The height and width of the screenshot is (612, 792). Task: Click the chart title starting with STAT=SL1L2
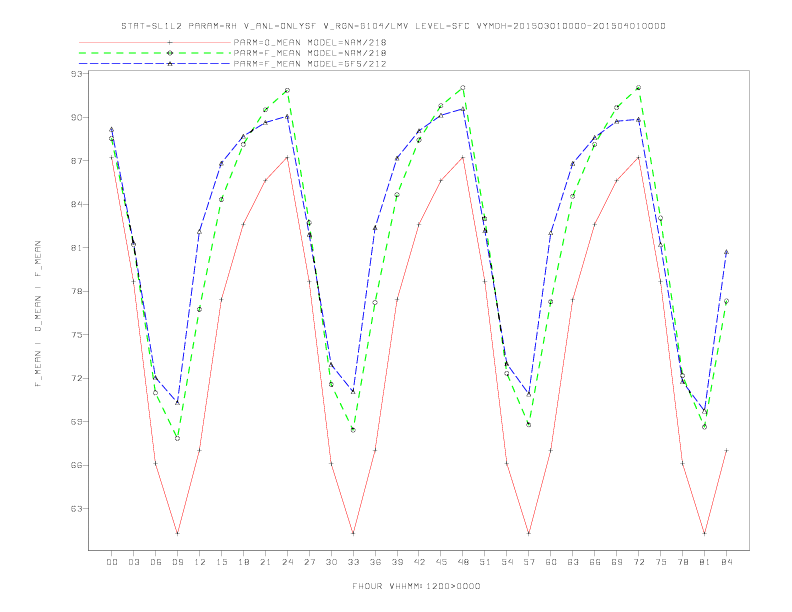(393, 26)
